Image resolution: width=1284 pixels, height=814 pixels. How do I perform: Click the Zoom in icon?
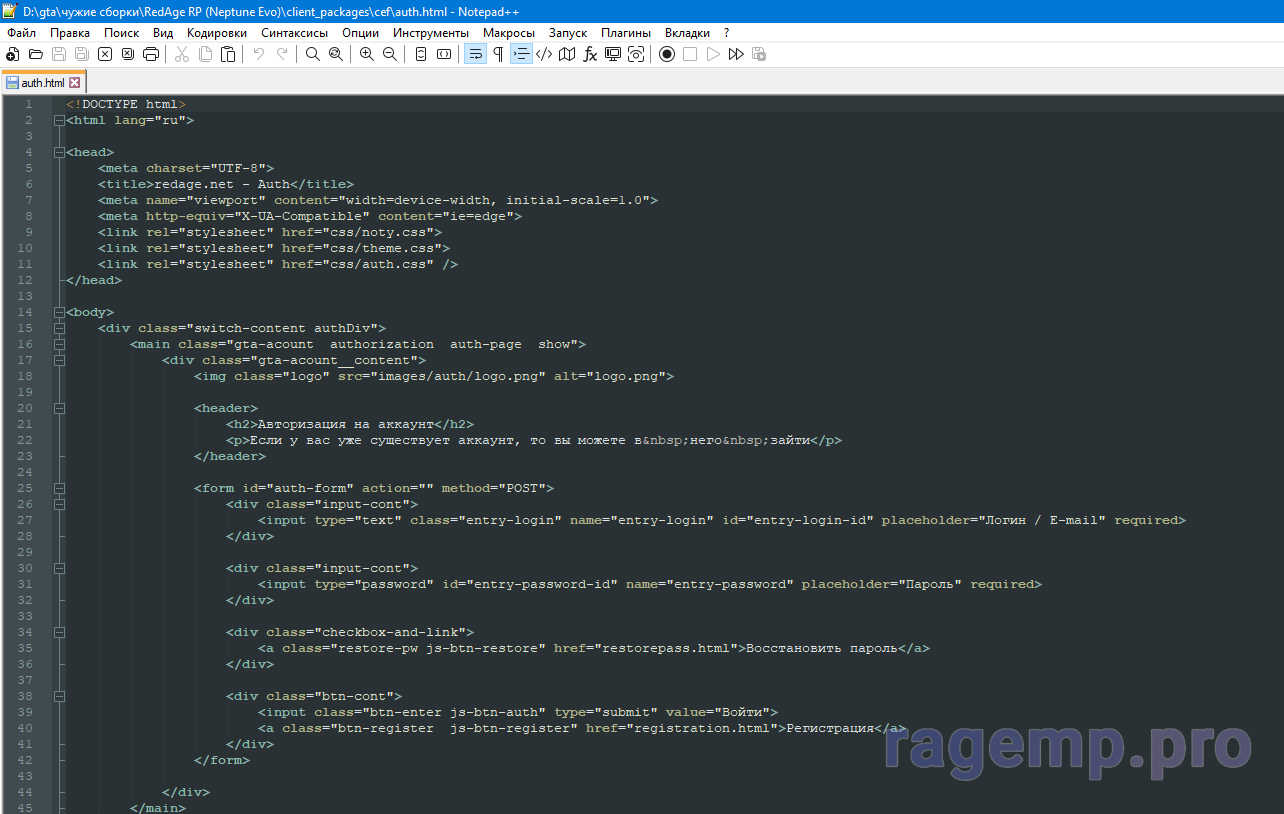point(367,54)
